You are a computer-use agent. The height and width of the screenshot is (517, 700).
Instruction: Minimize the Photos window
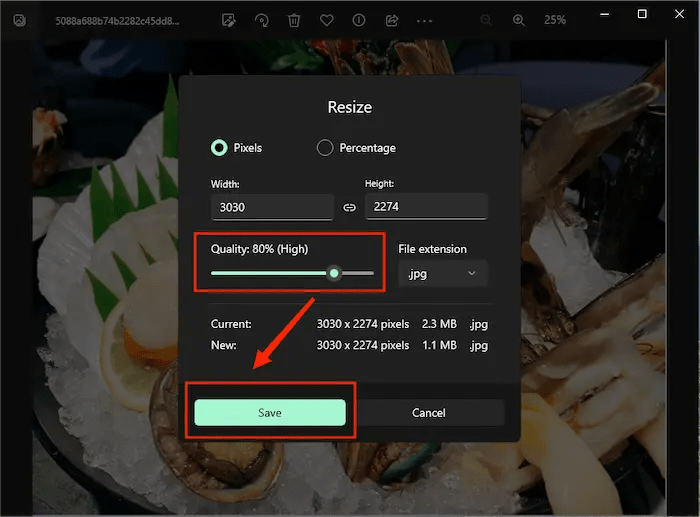pyautogui.click(x=604, y=14)
